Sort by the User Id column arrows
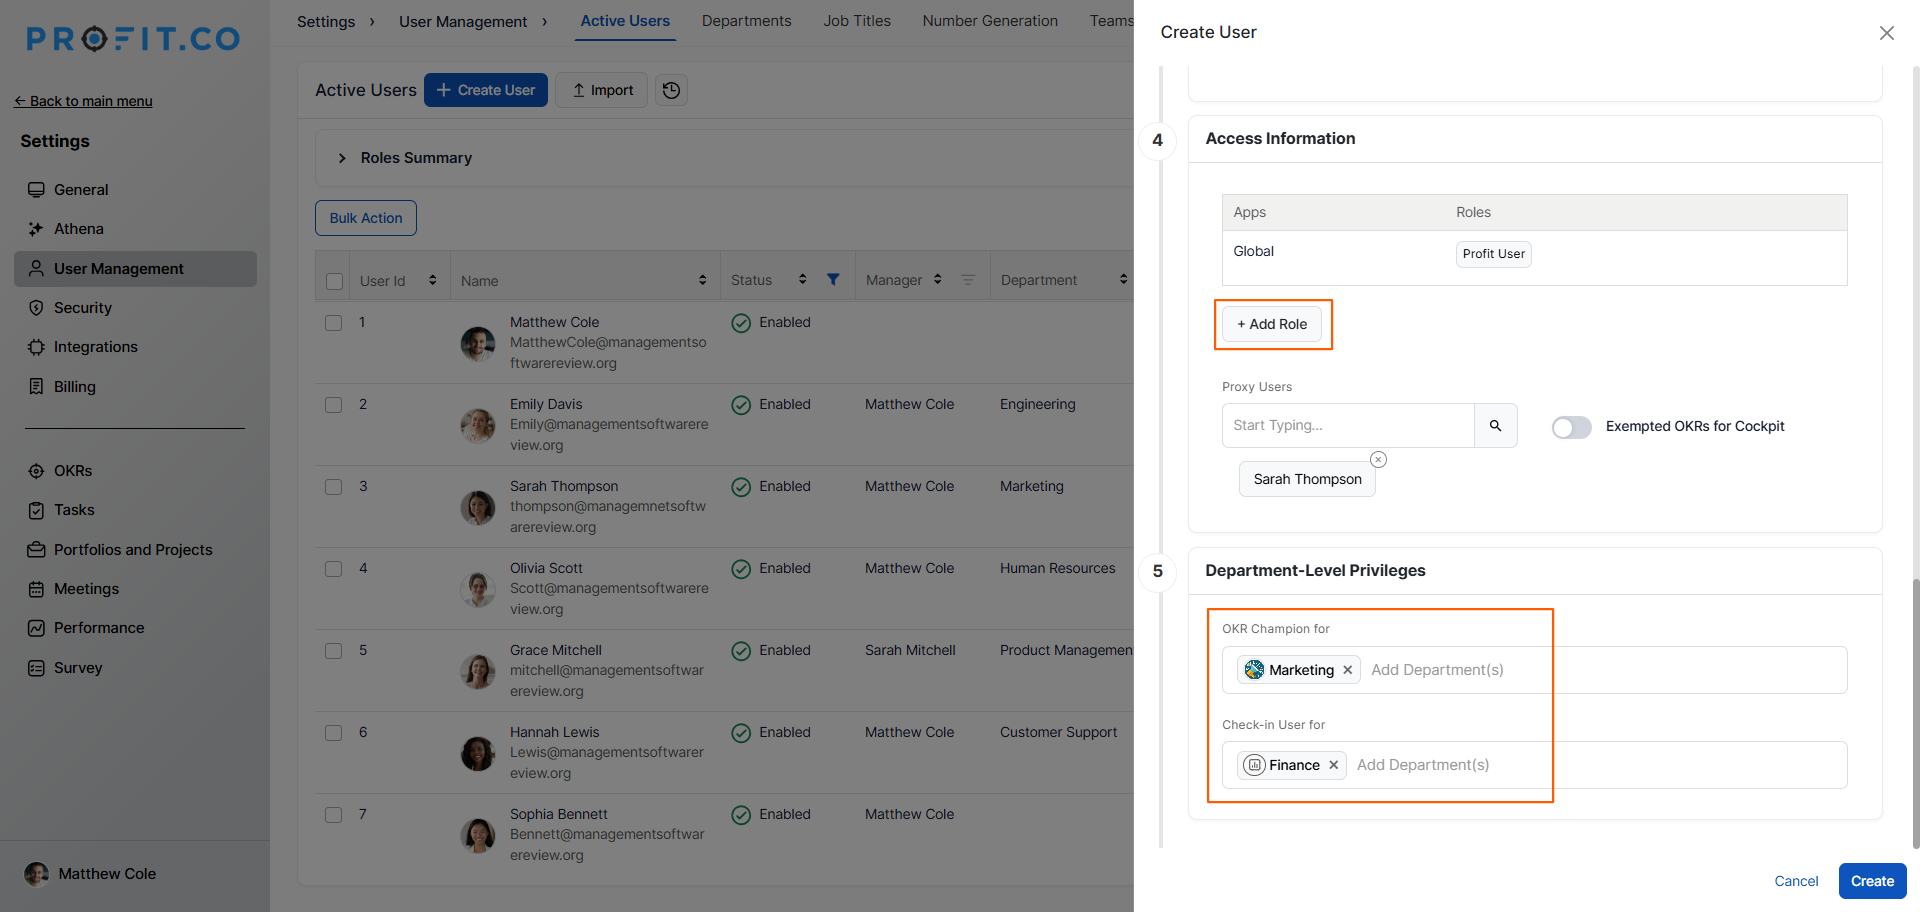The height and width of the screenshot is (912, 1920). pyautogui.click(x=432, y=280)
